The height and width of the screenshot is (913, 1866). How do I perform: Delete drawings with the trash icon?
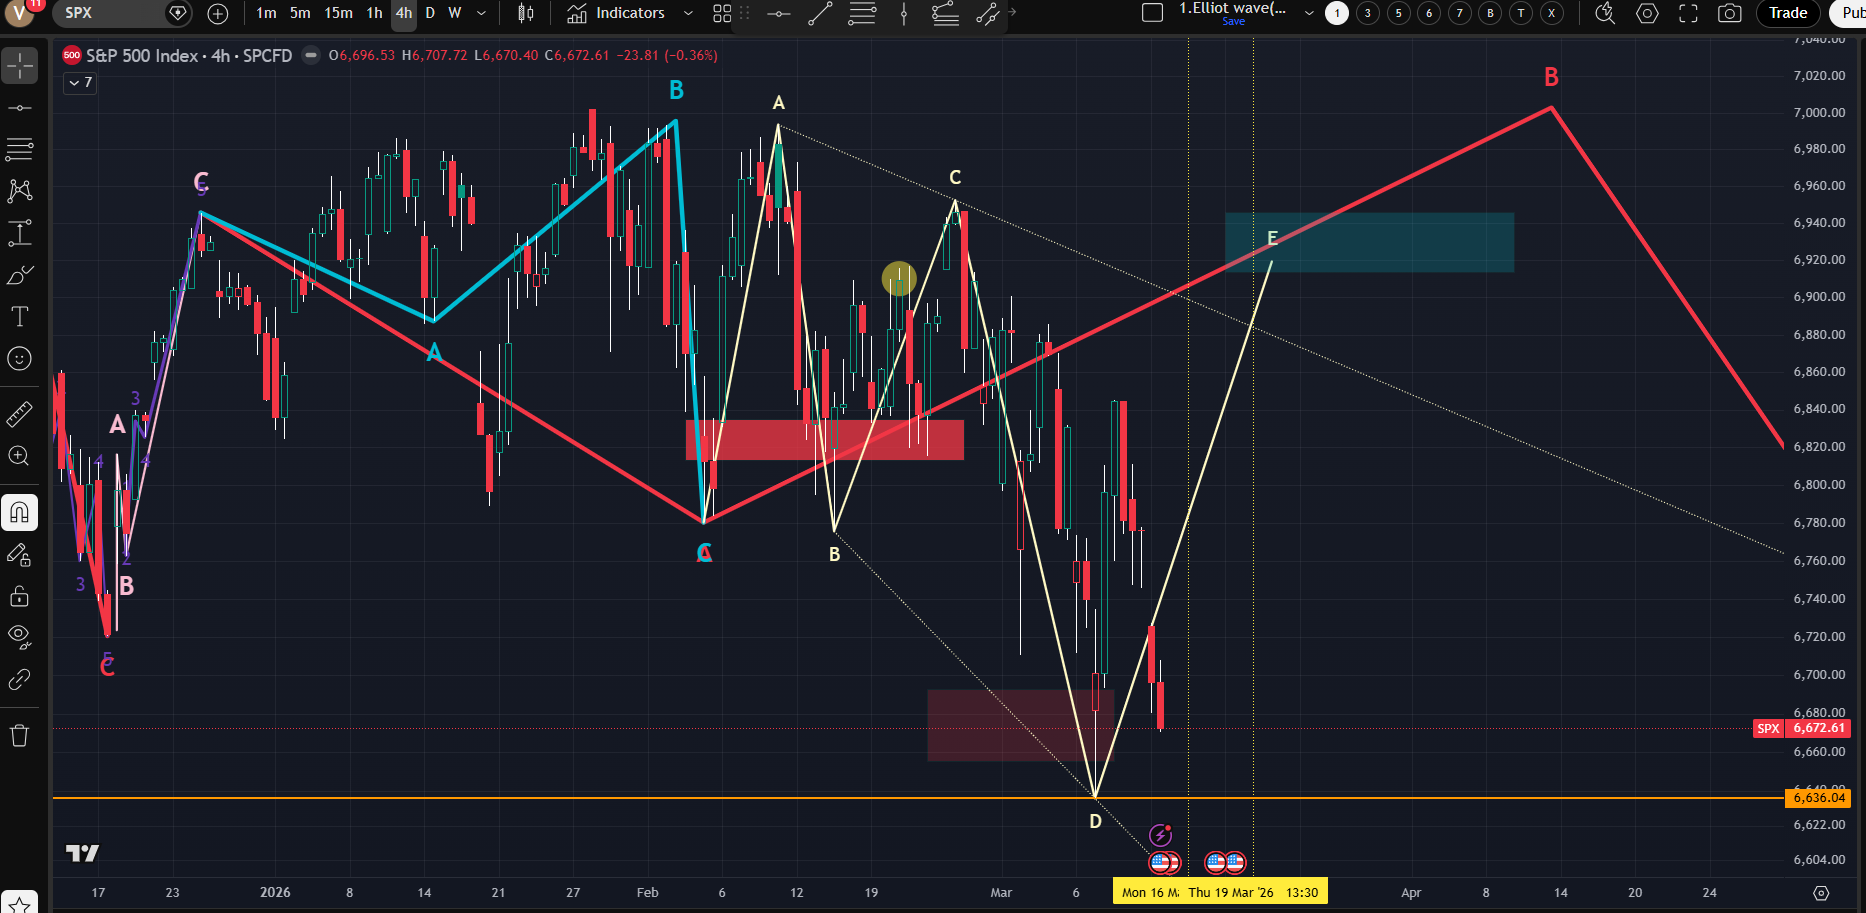click(19, 736)
